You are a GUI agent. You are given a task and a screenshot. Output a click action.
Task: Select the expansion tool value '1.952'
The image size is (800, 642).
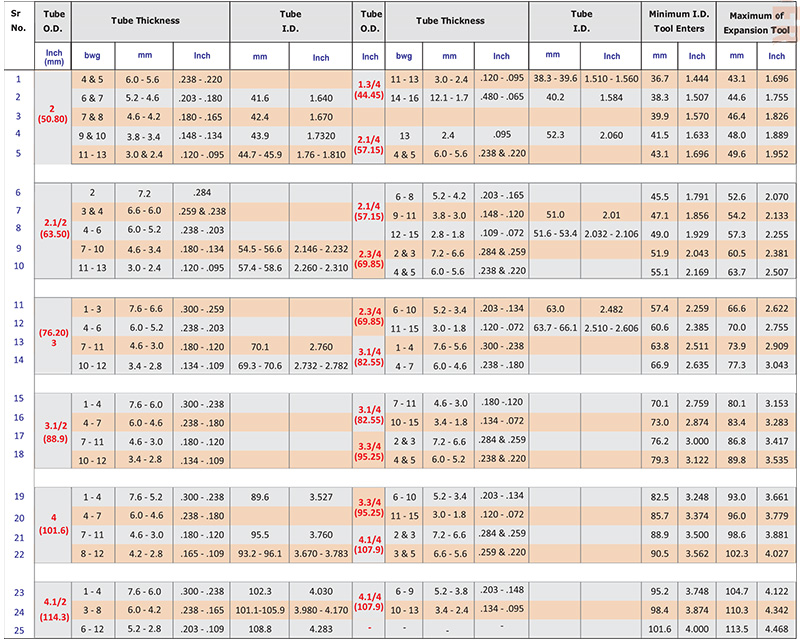click(777, 154)
